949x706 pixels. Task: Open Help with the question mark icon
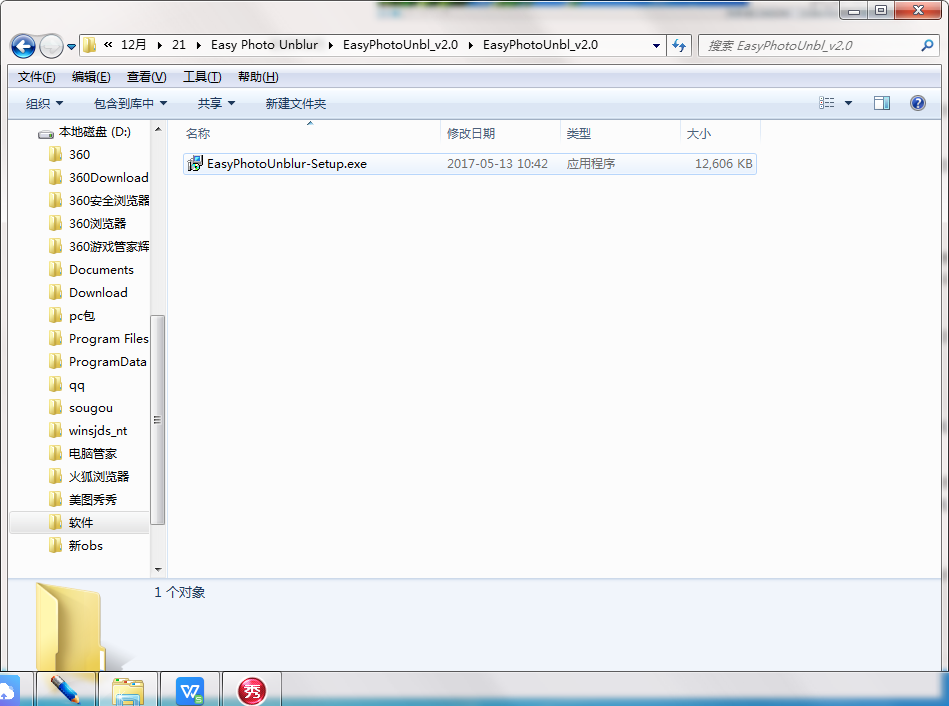(918, 103)
